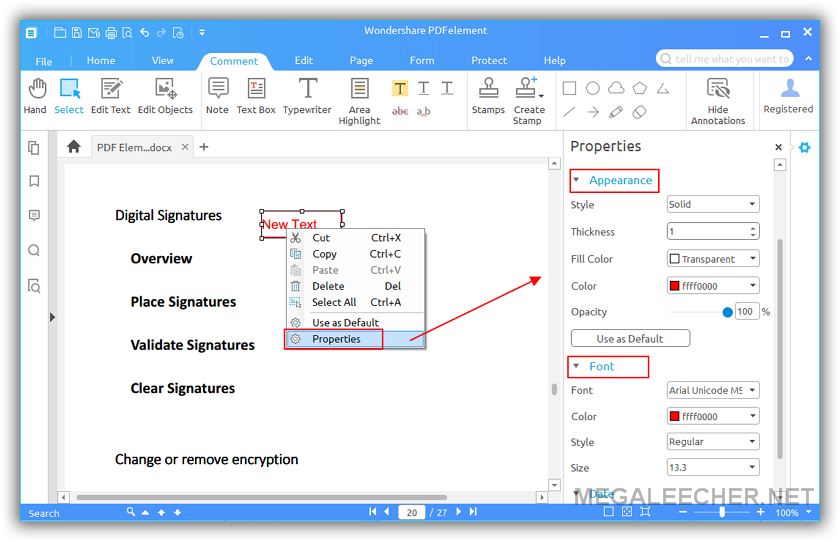840x542 pixels.
Task: Go to the next page
Action: coord(459,512)
